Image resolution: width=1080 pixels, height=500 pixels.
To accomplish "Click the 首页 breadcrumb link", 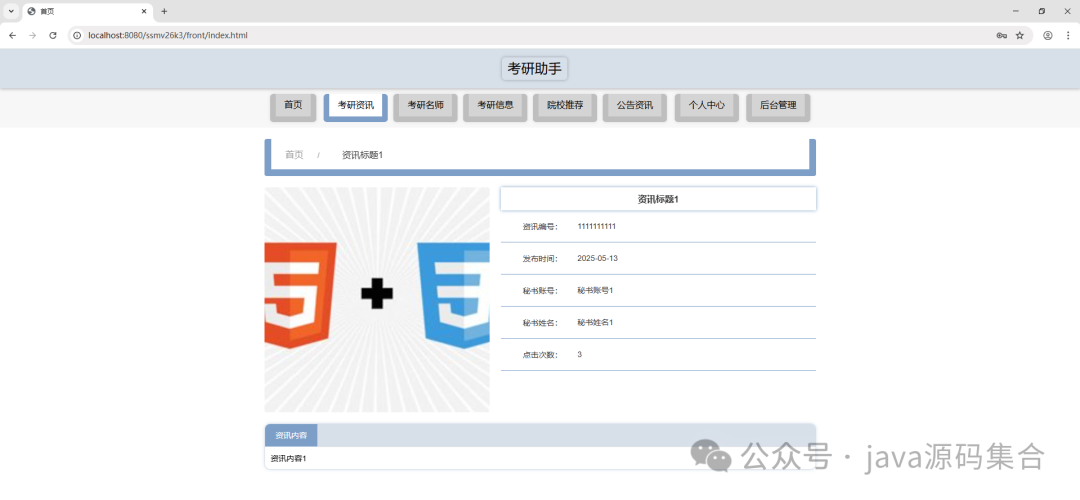I will (294, 155).
